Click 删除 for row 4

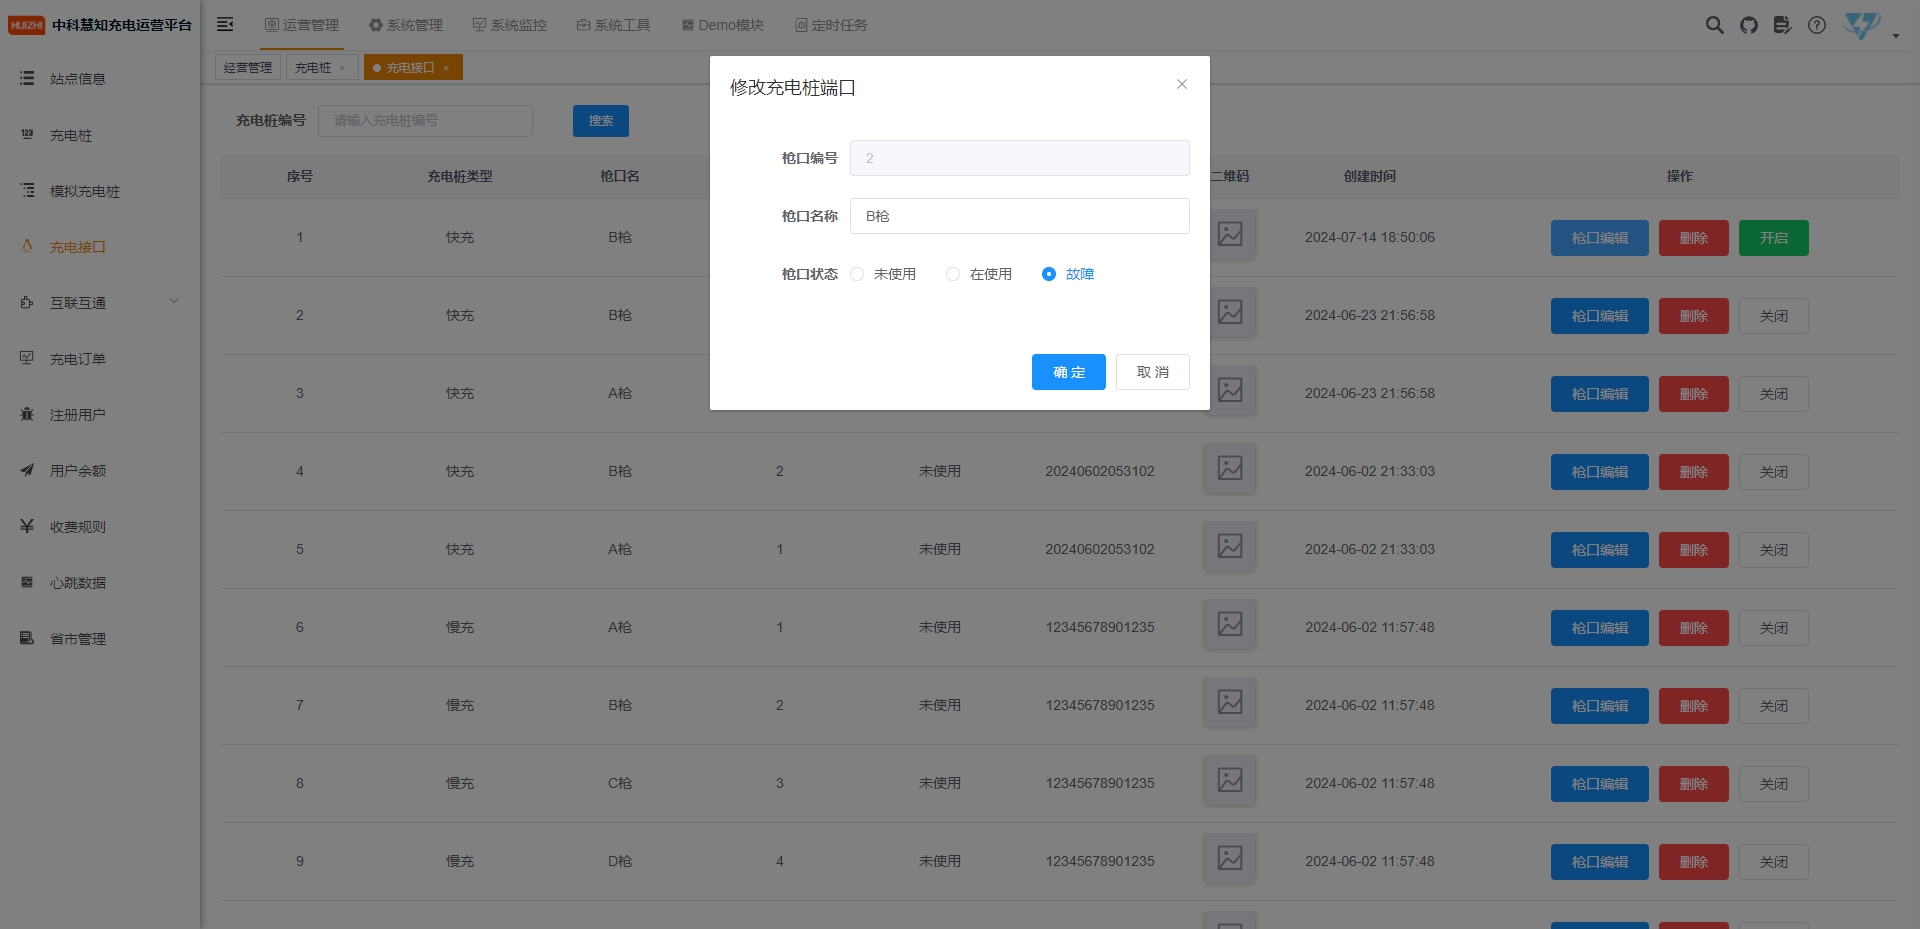1694,472
